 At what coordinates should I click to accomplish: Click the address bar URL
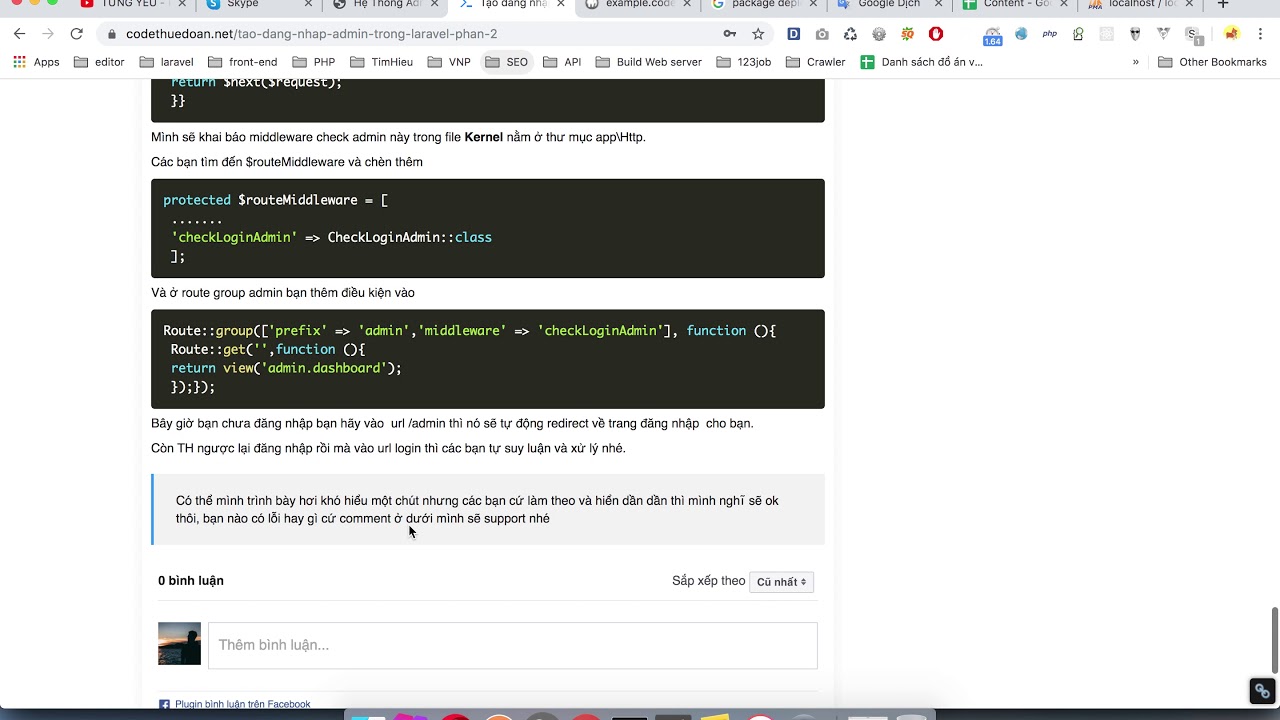tap(311, 34)
